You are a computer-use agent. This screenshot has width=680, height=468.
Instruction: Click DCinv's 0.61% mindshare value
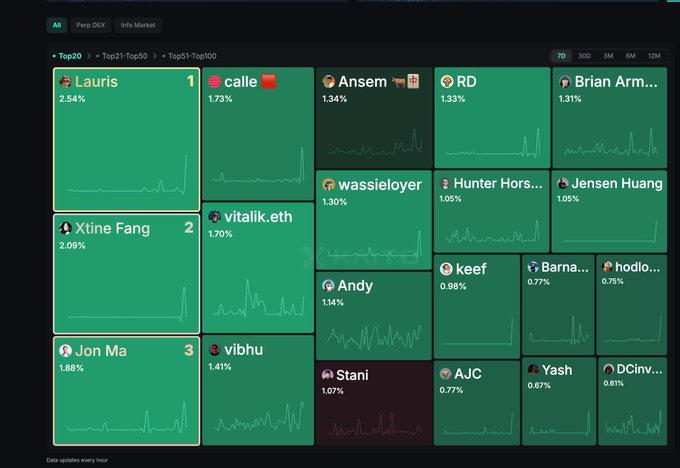[x=614, y=383]
